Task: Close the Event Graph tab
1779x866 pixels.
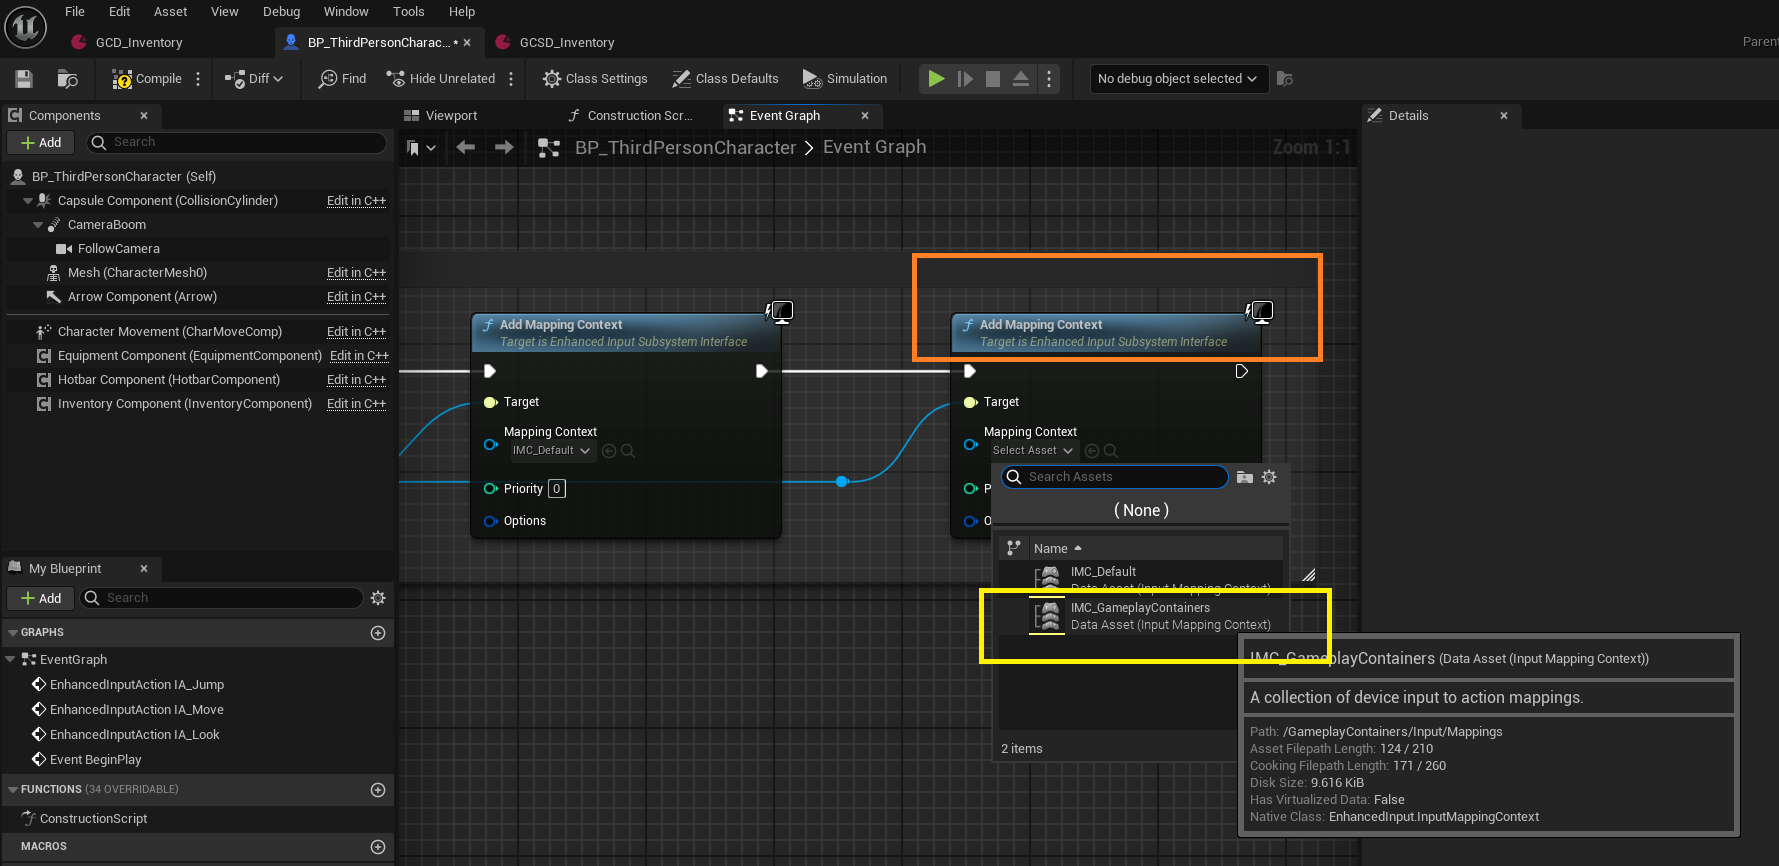Action: click(865, 116)
